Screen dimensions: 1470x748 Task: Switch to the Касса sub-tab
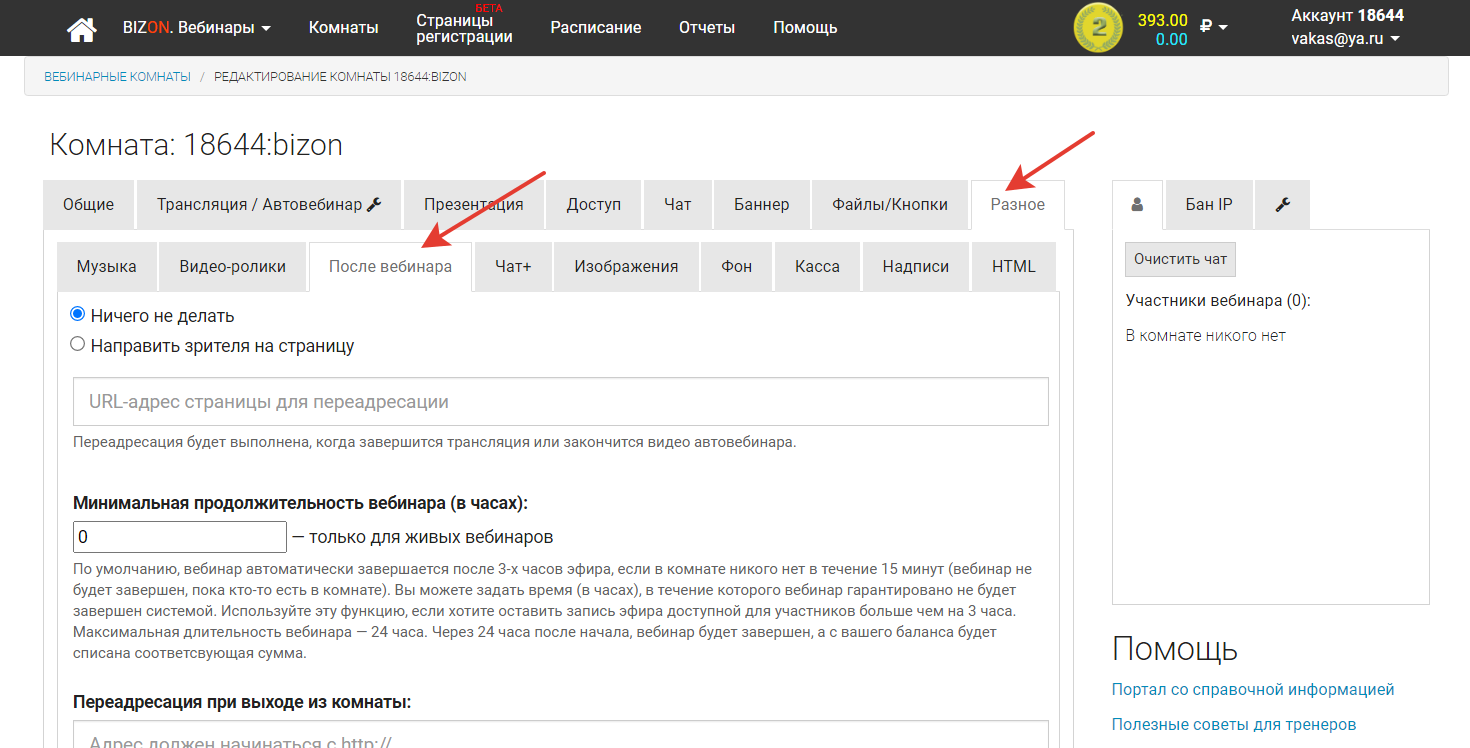tap(817, 267)
